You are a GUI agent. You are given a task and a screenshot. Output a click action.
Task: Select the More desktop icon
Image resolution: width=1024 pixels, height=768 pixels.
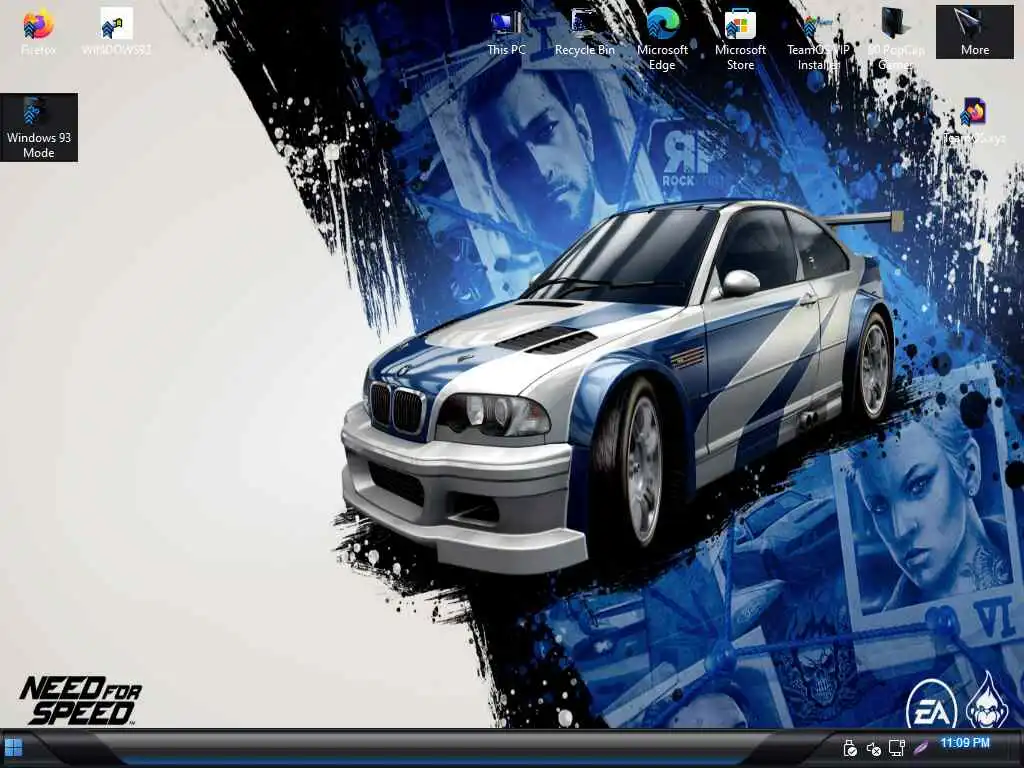tap(974, 32)
